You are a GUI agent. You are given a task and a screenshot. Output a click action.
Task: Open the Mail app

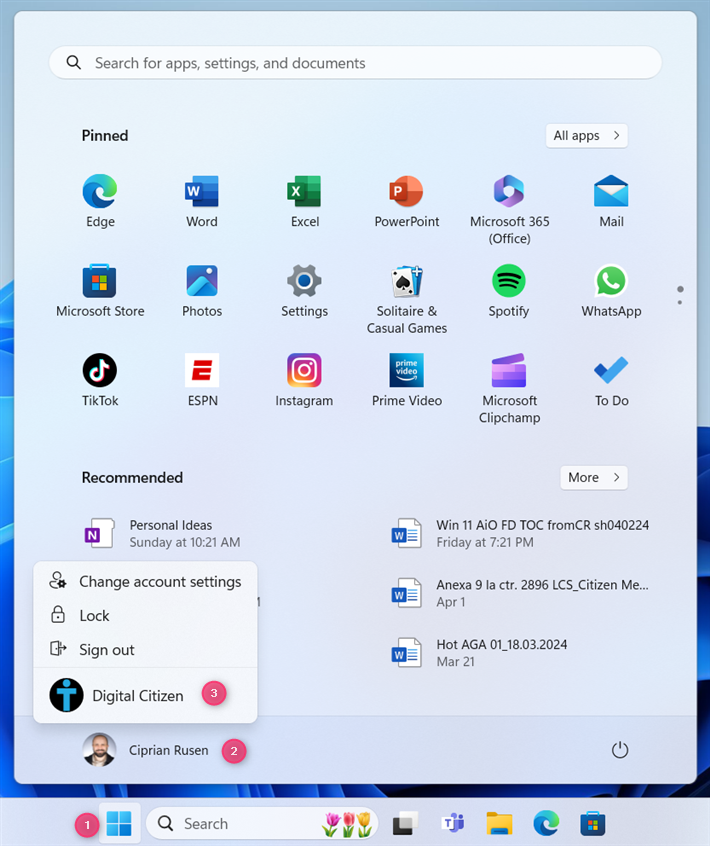pos(611,201)
